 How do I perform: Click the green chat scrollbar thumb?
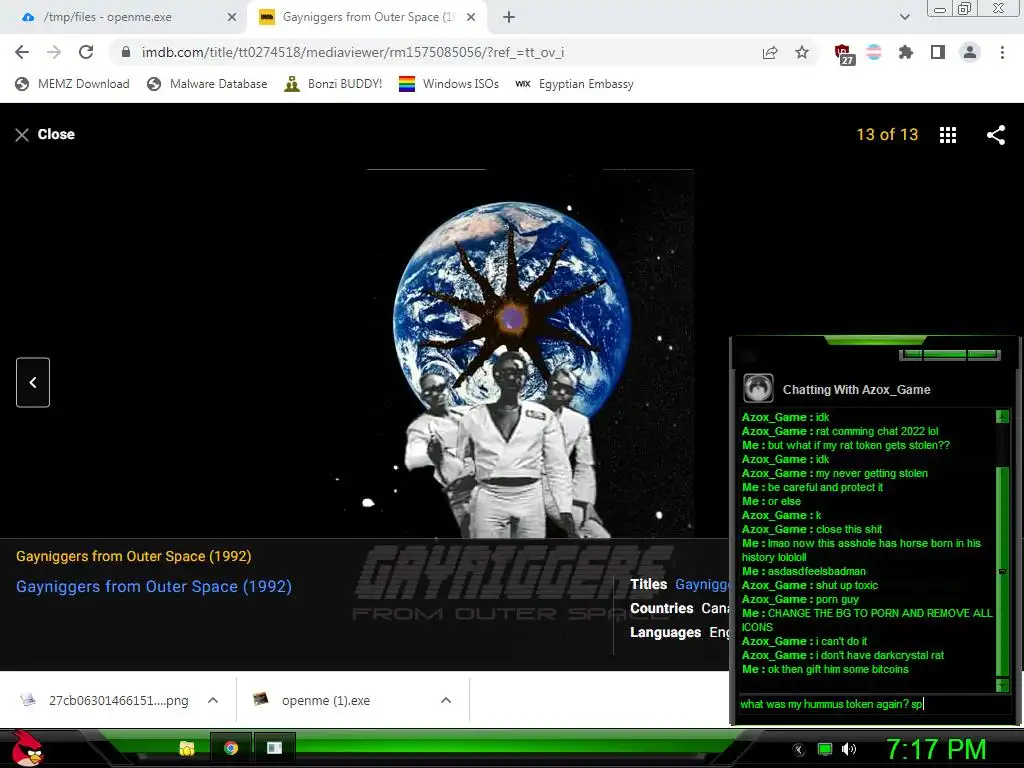click(1002, 571)
